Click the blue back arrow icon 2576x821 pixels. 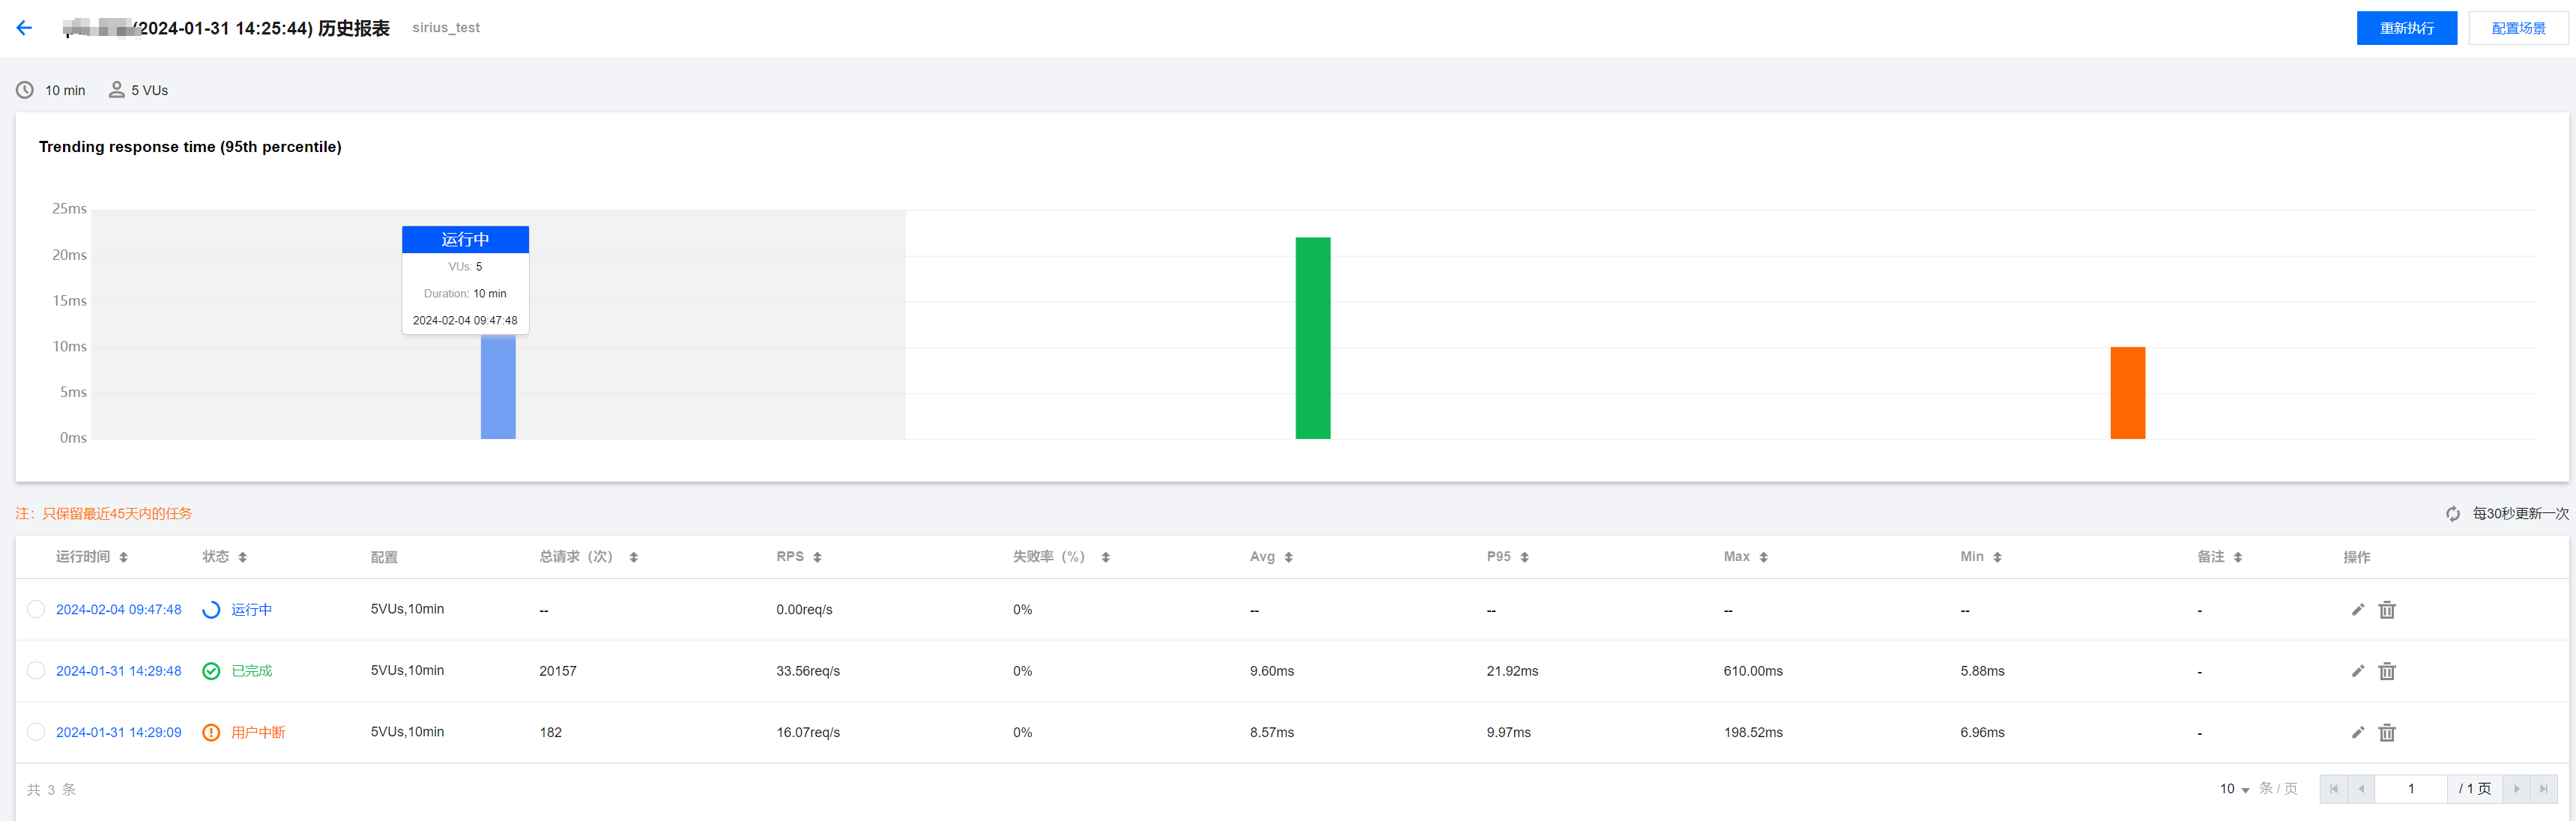pyautogui.click(x=24, y=28)
